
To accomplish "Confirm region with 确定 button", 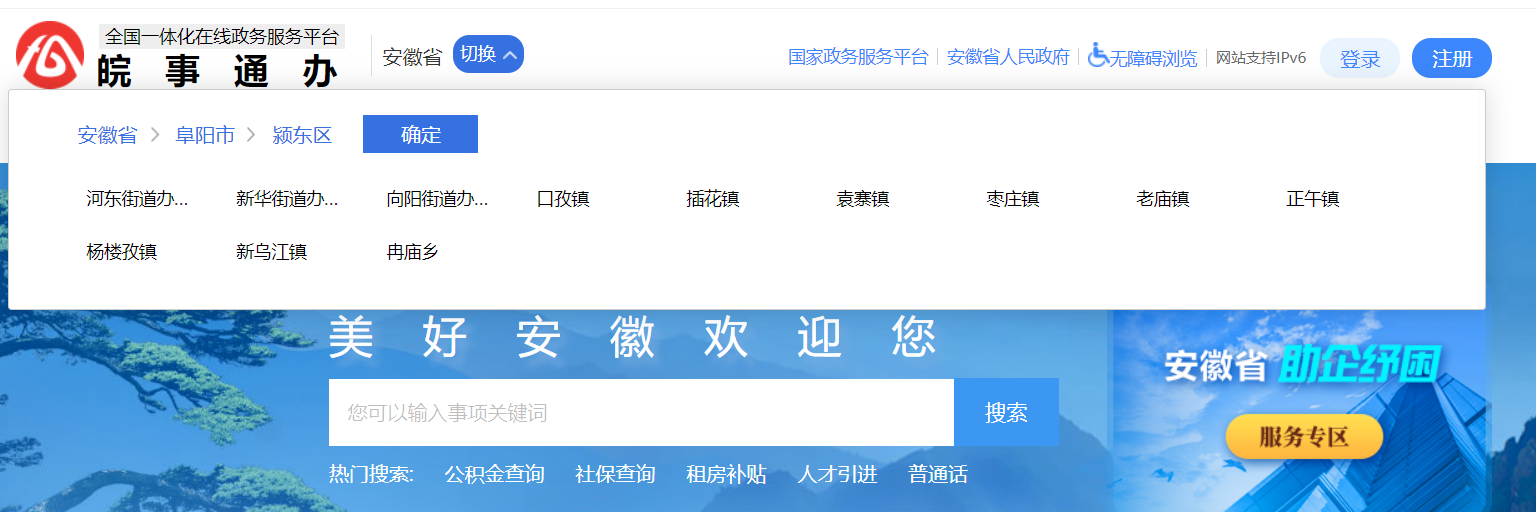I will (420, 135).
